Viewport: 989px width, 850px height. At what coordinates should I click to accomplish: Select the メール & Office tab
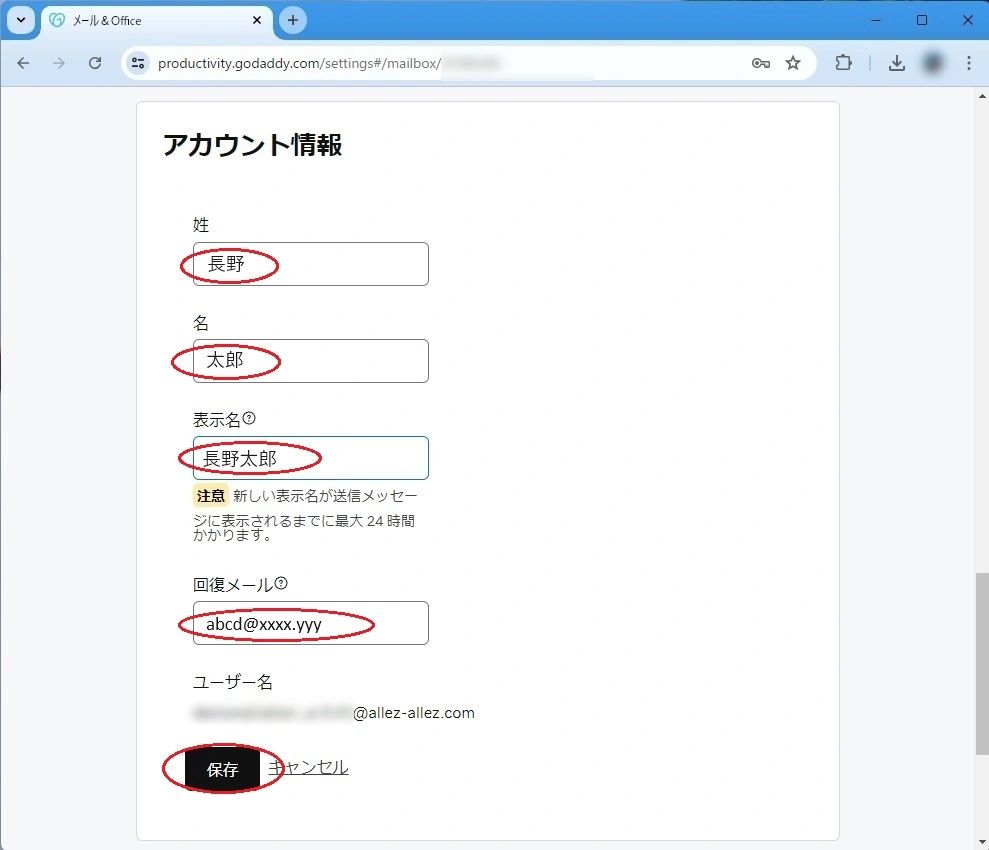pyautogui.click(x=140, y=20)
